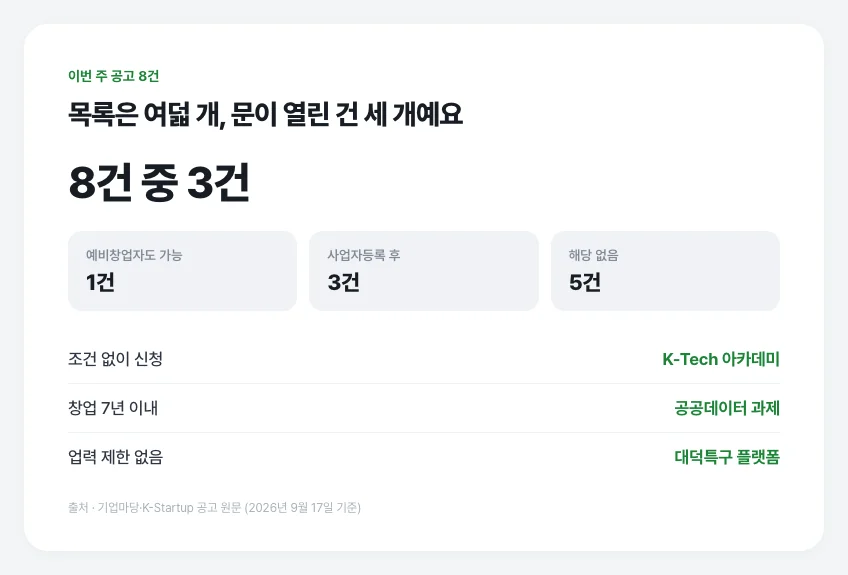Click the 해당 없음 caption text
Screen dimensions: 848x575
click(x=593, y=255)
